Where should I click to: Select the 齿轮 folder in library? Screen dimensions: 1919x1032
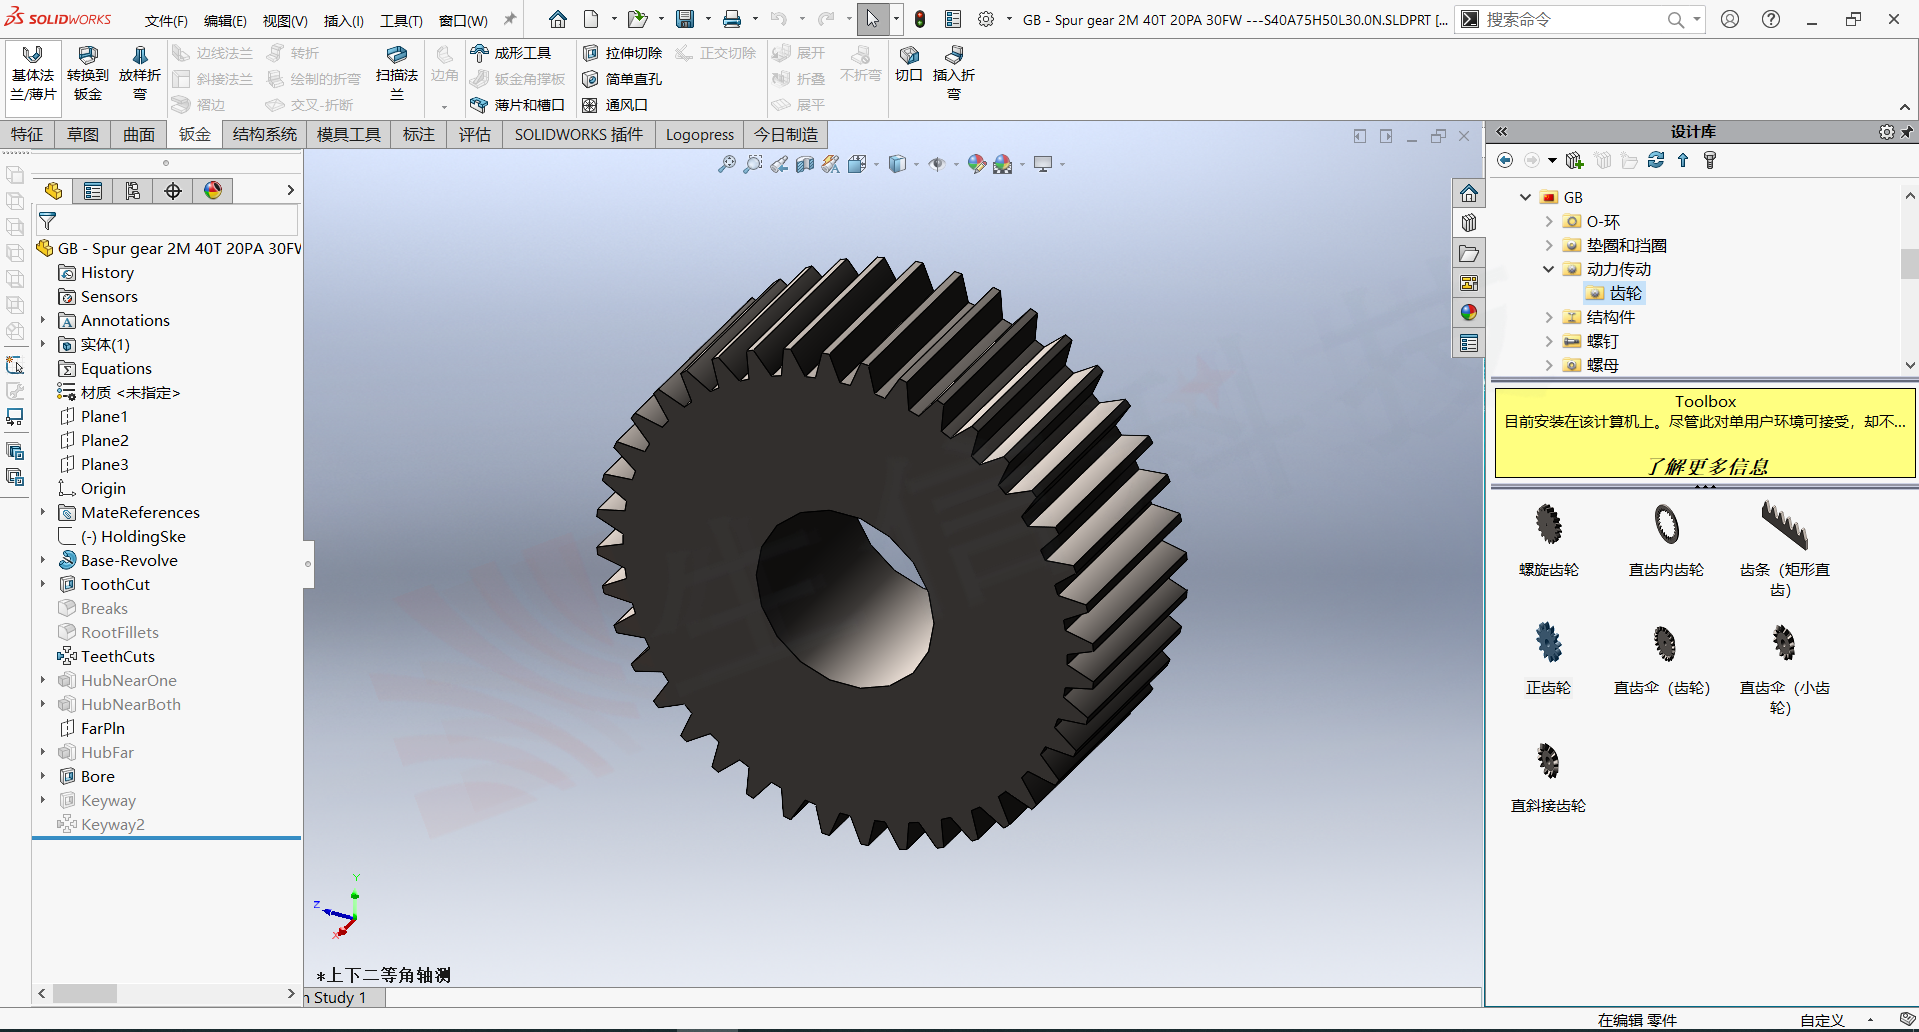click(1615, 293)
